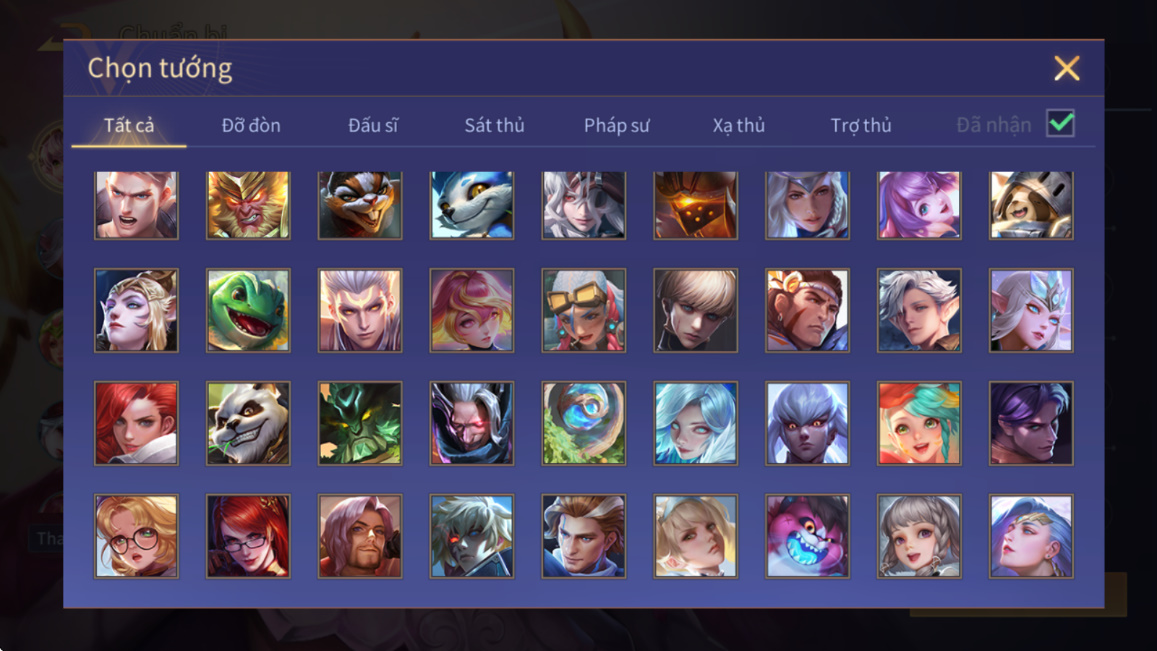Select the Đấu sĩ tab

tap(373, 125)
